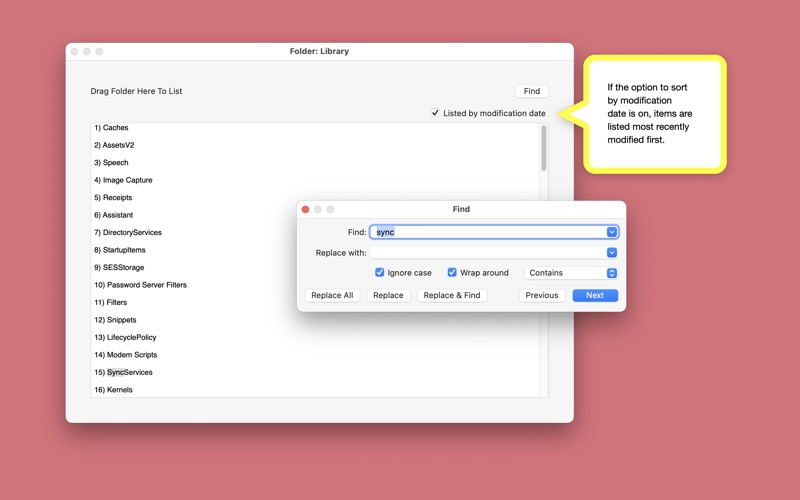Select the '12) Snippets' list row

315,320
